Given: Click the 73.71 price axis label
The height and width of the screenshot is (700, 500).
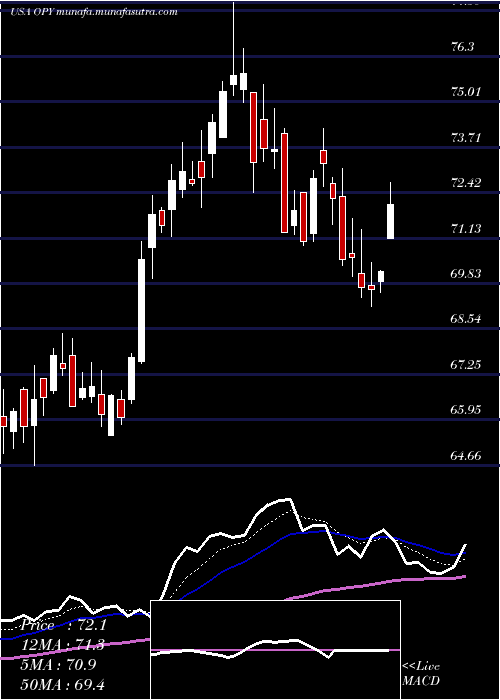Looking at the screenshot, I should point(466,138).
